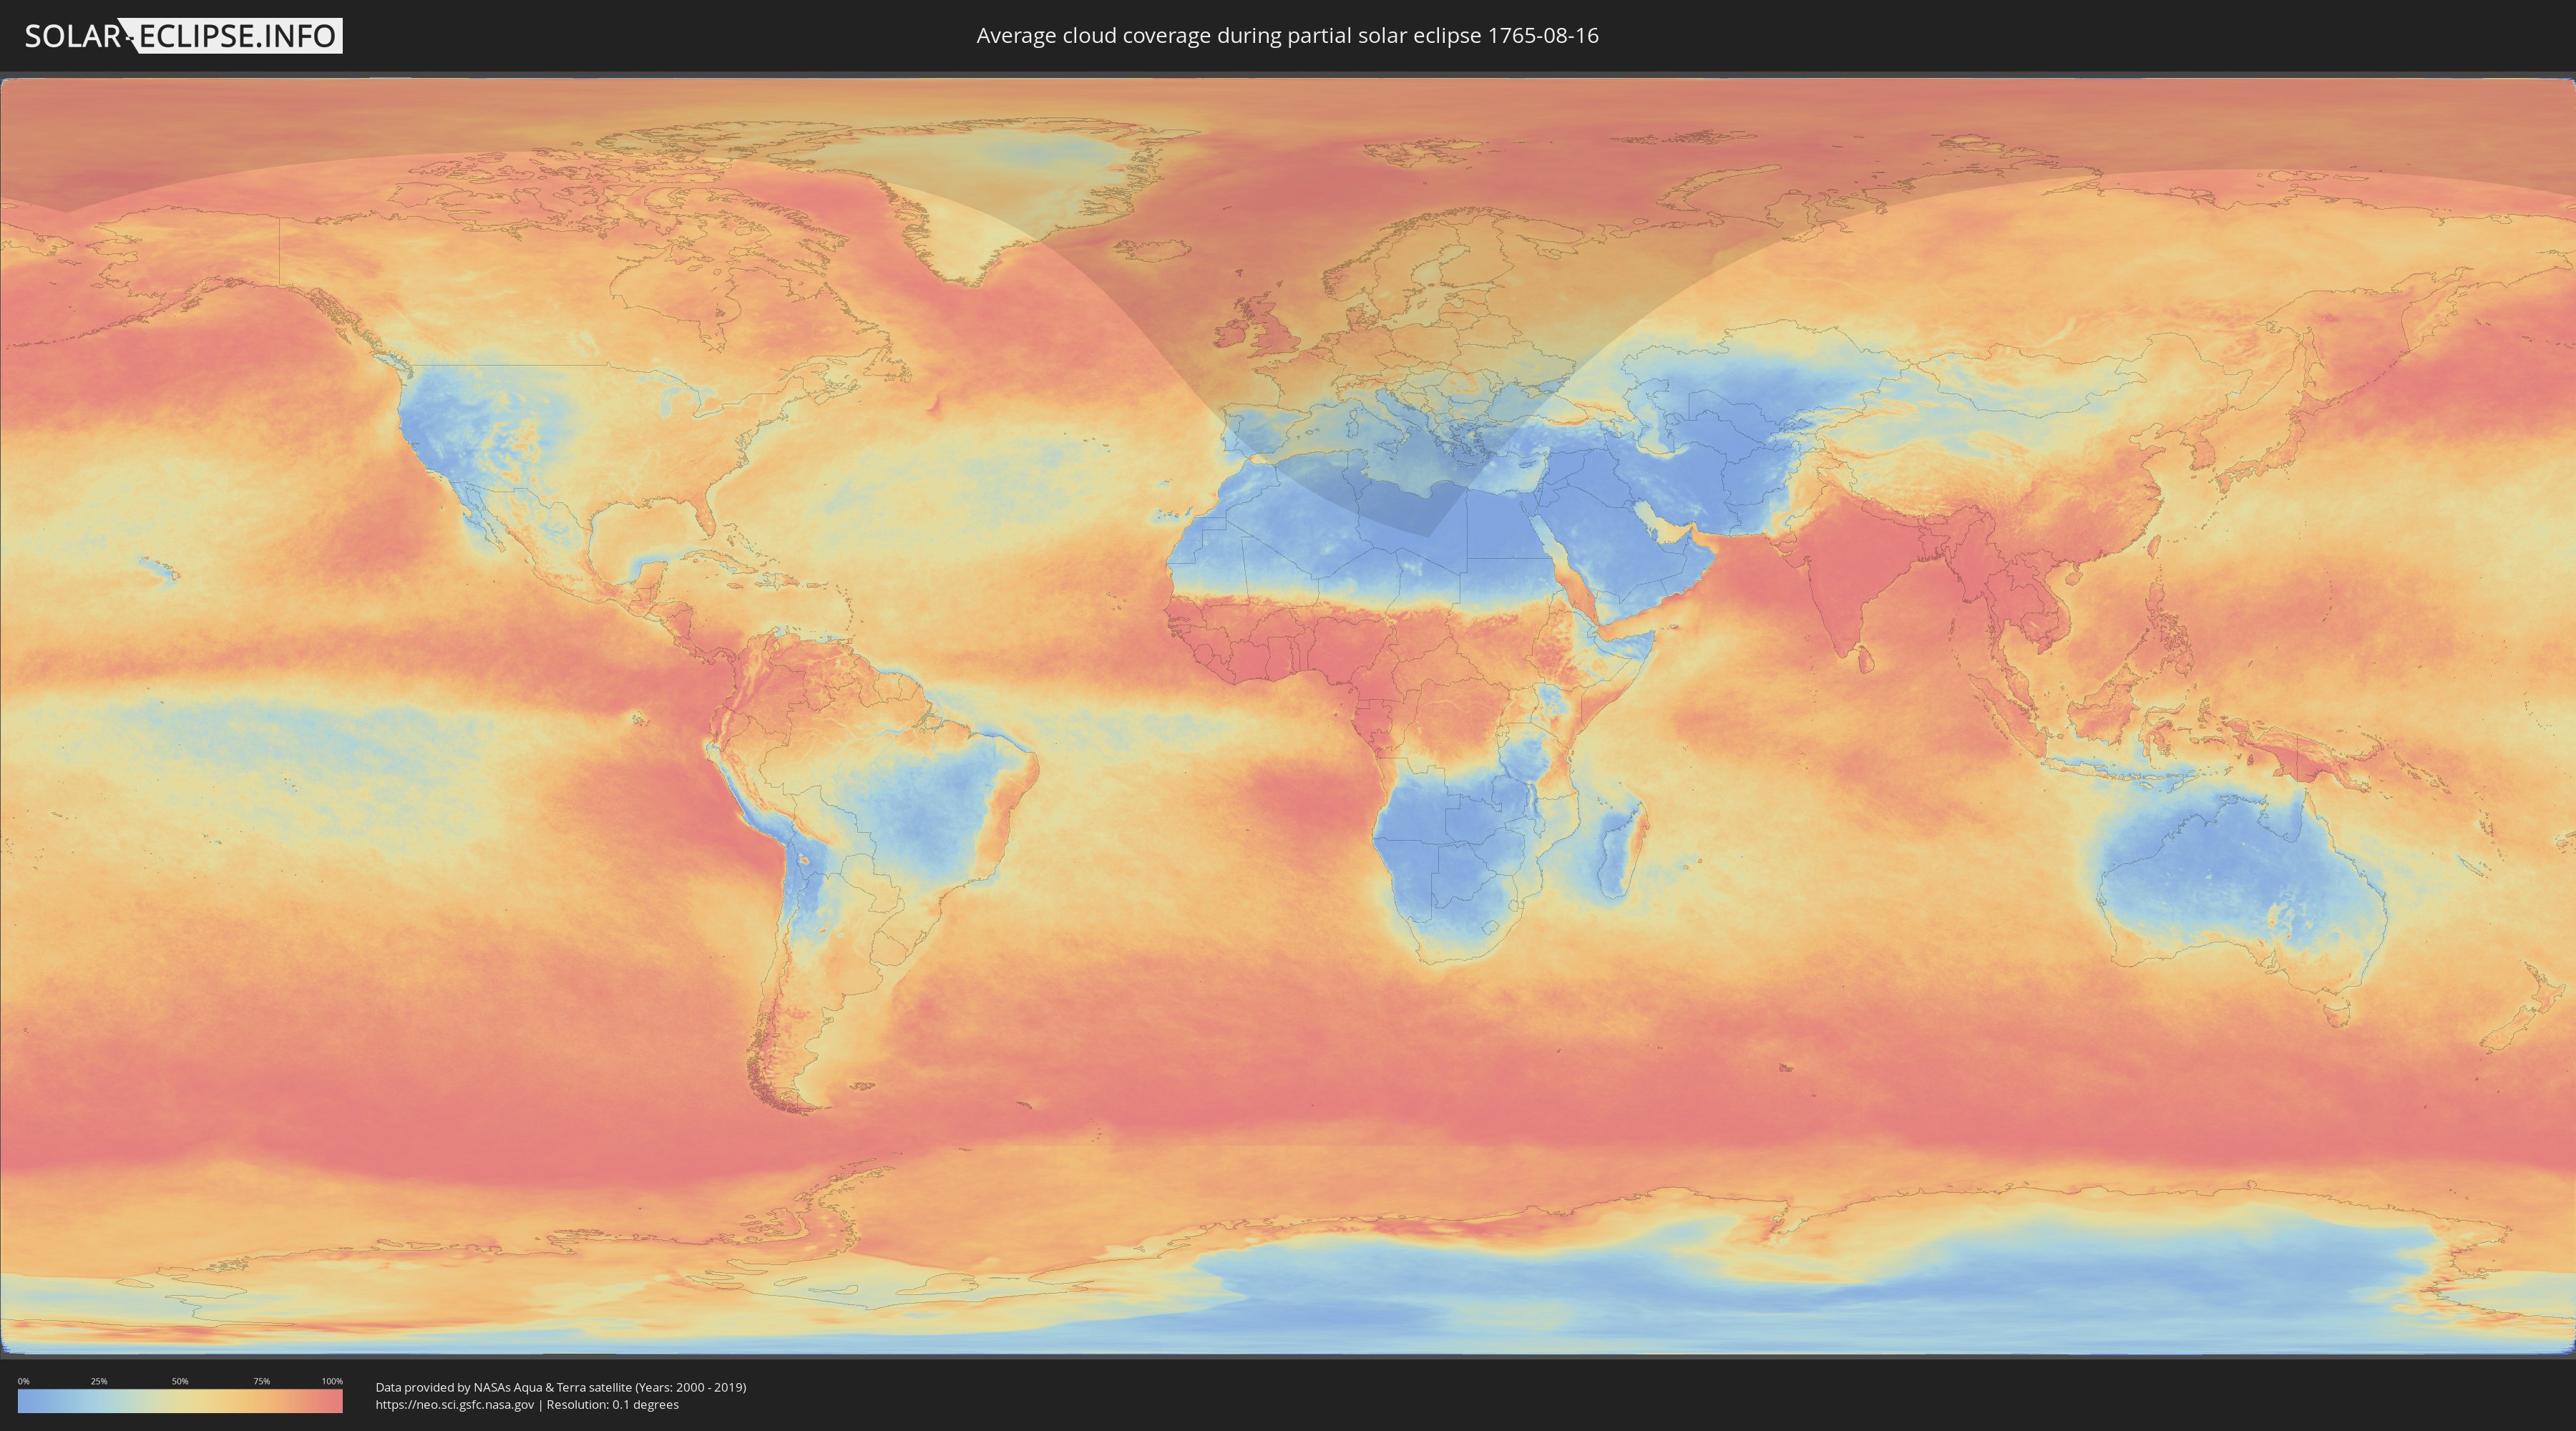Click the '75%' legend label
Image resolution: width=2576 pixels, height=1431 pixels.
point(261,1381)
